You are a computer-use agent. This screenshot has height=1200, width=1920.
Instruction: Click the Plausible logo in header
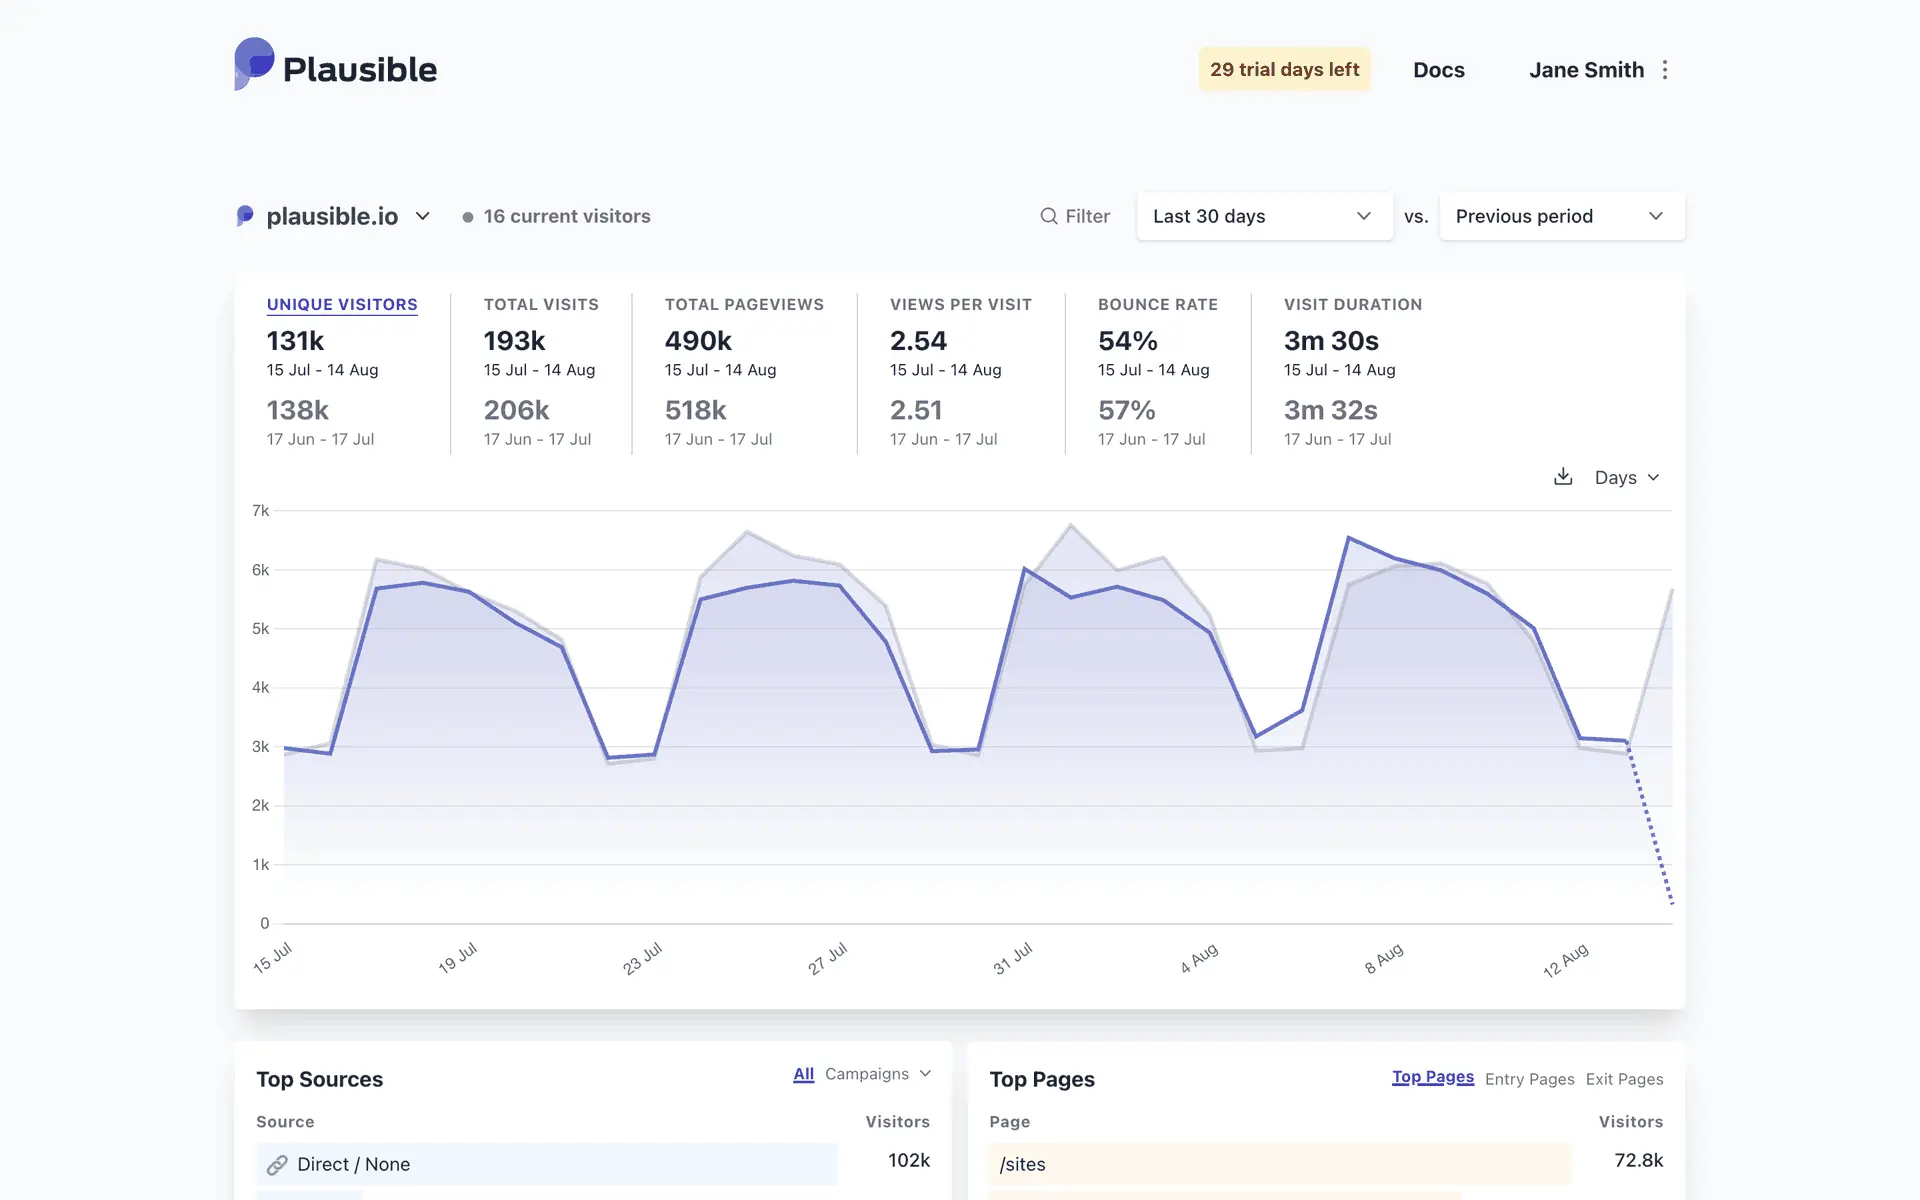point(336,66)
